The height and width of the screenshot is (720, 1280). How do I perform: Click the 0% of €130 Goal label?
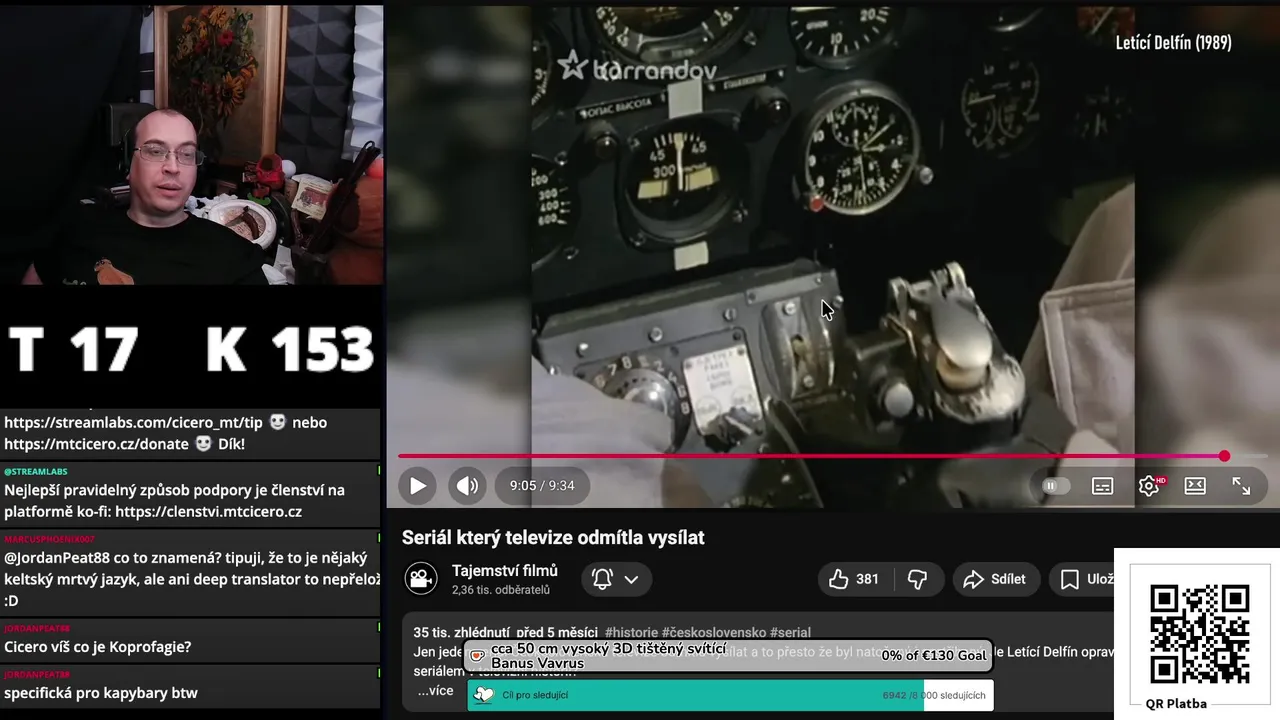point(934,656)
